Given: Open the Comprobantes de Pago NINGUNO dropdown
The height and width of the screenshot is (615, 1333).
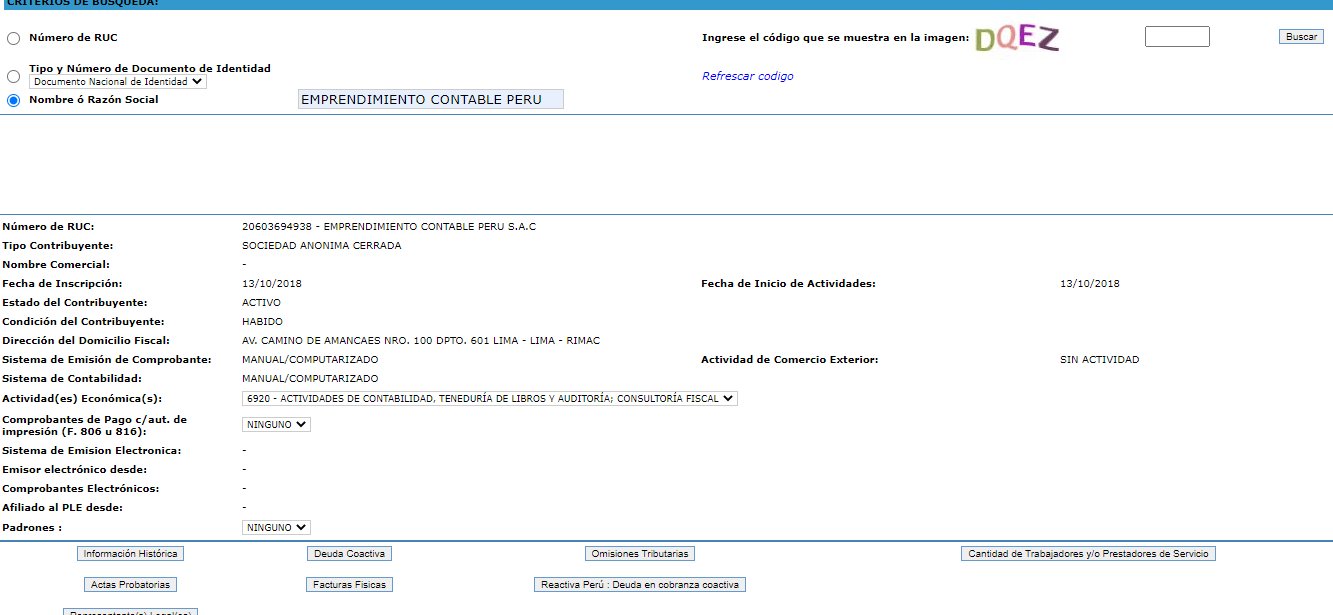Looking at the screenshot, I should [276, 424].
